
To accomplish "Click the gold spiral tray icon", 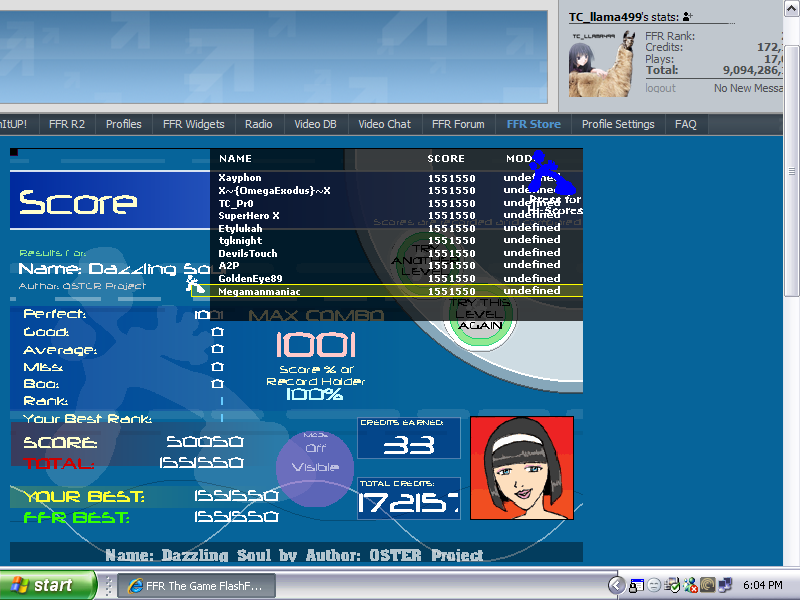I will coord(707,585).
